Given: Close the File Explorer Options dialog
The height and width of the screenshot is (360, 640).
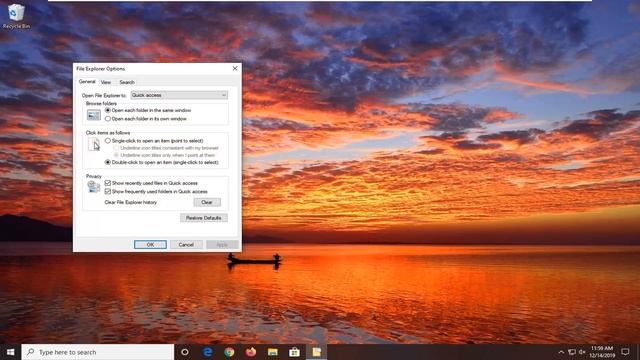Looking at the screenshot, I should point(235,69).
